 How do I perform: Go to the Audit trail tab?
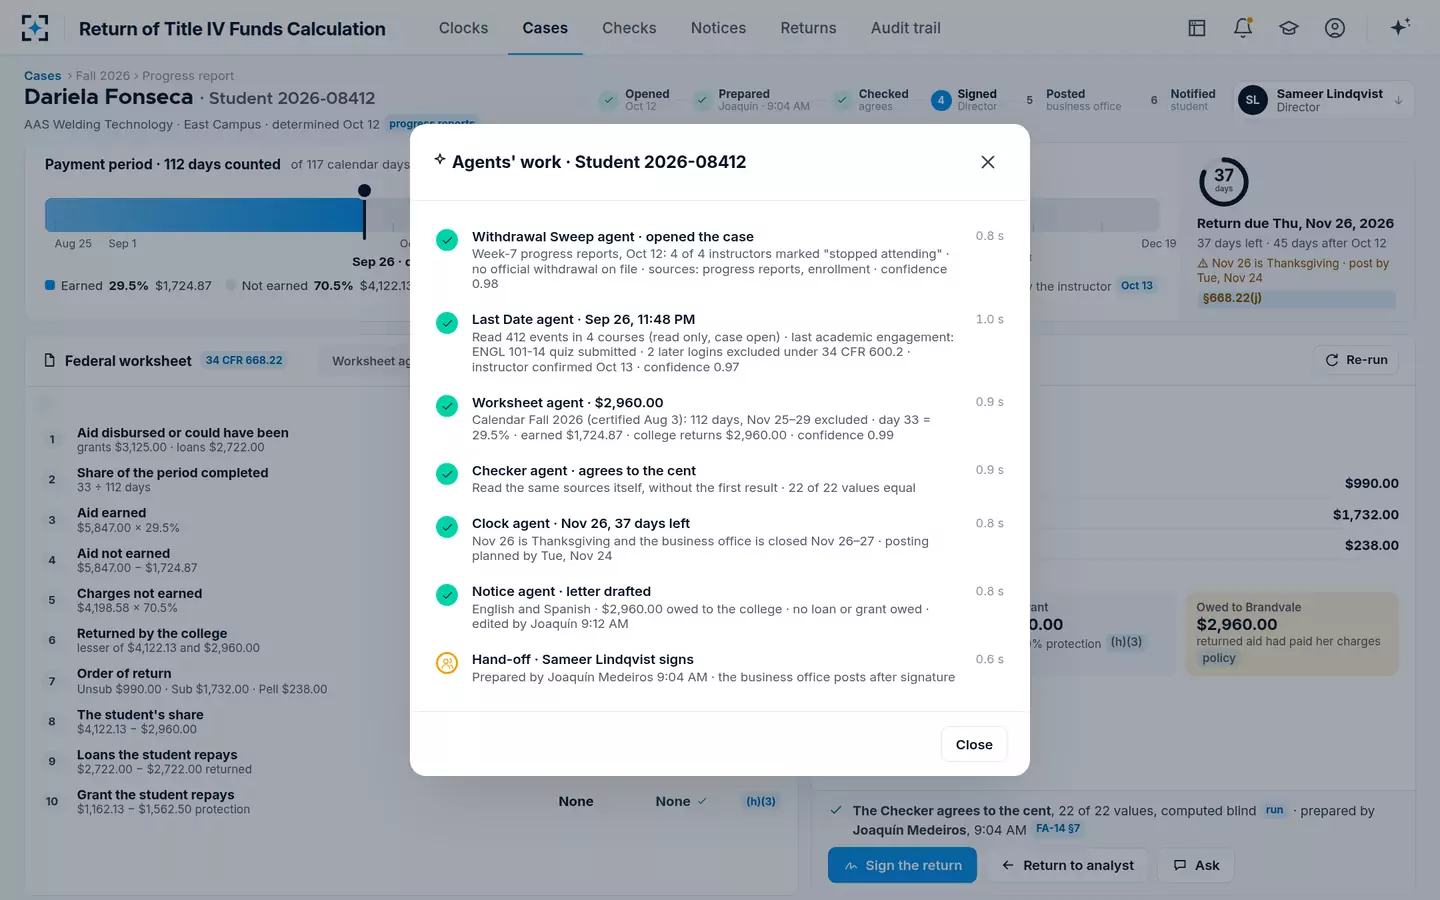click(x=906, y=28)
